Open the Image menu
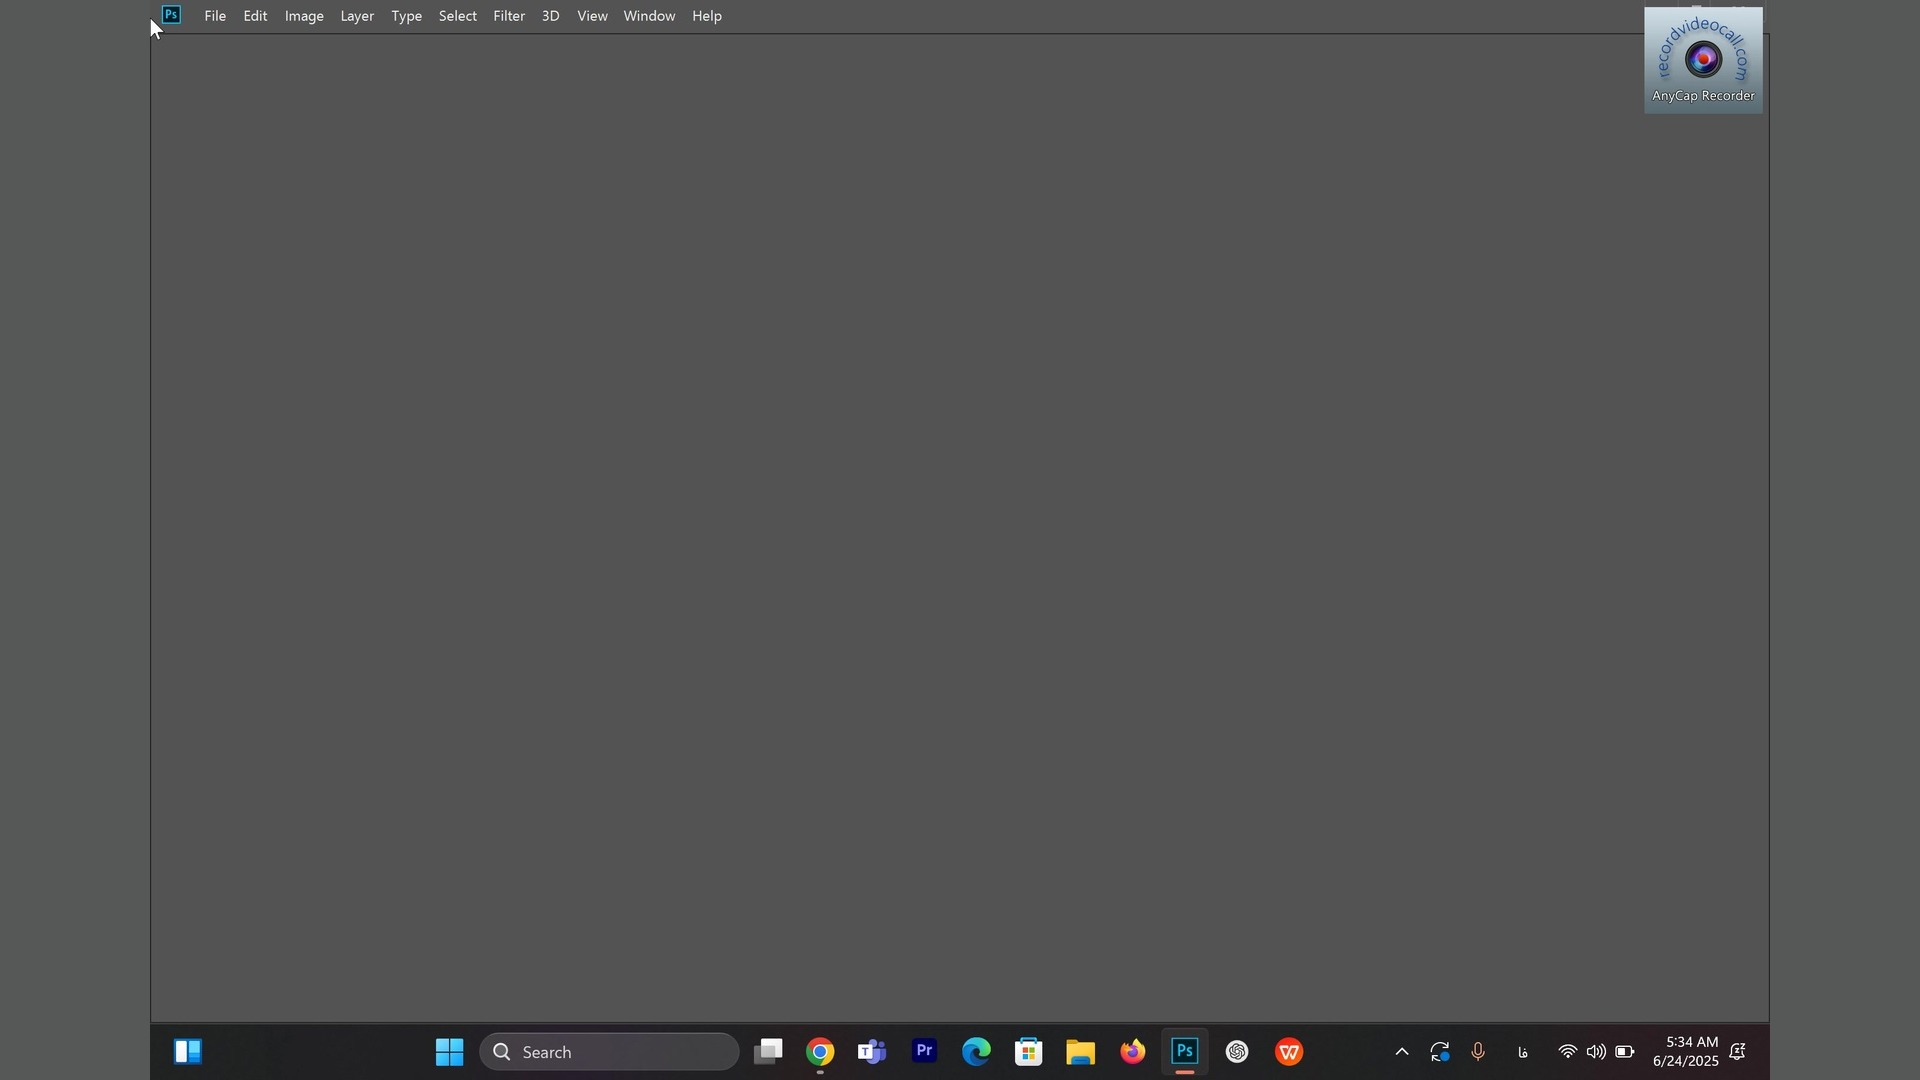Viewport: 1920px width, 1080px height. click(x=304, y=16)
